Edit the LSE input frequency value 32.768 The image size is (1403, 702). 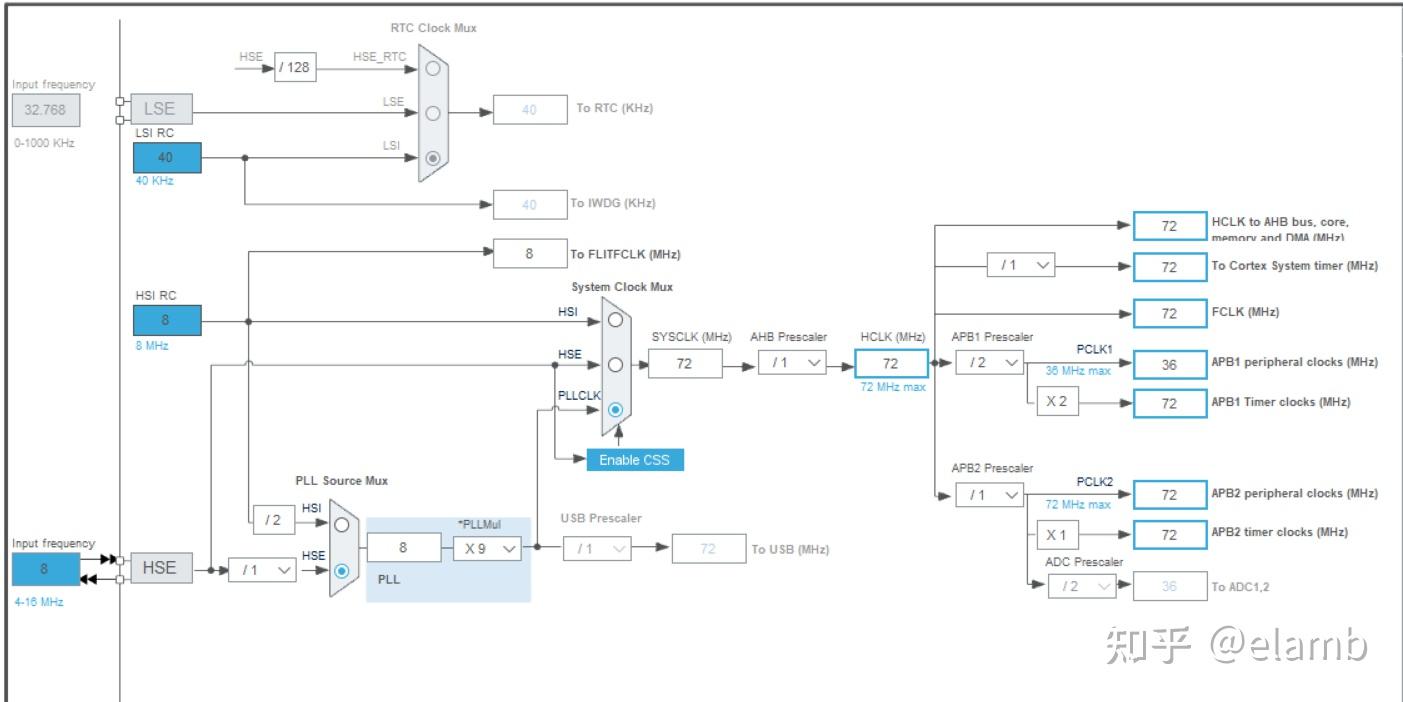(x=45, y=110)
